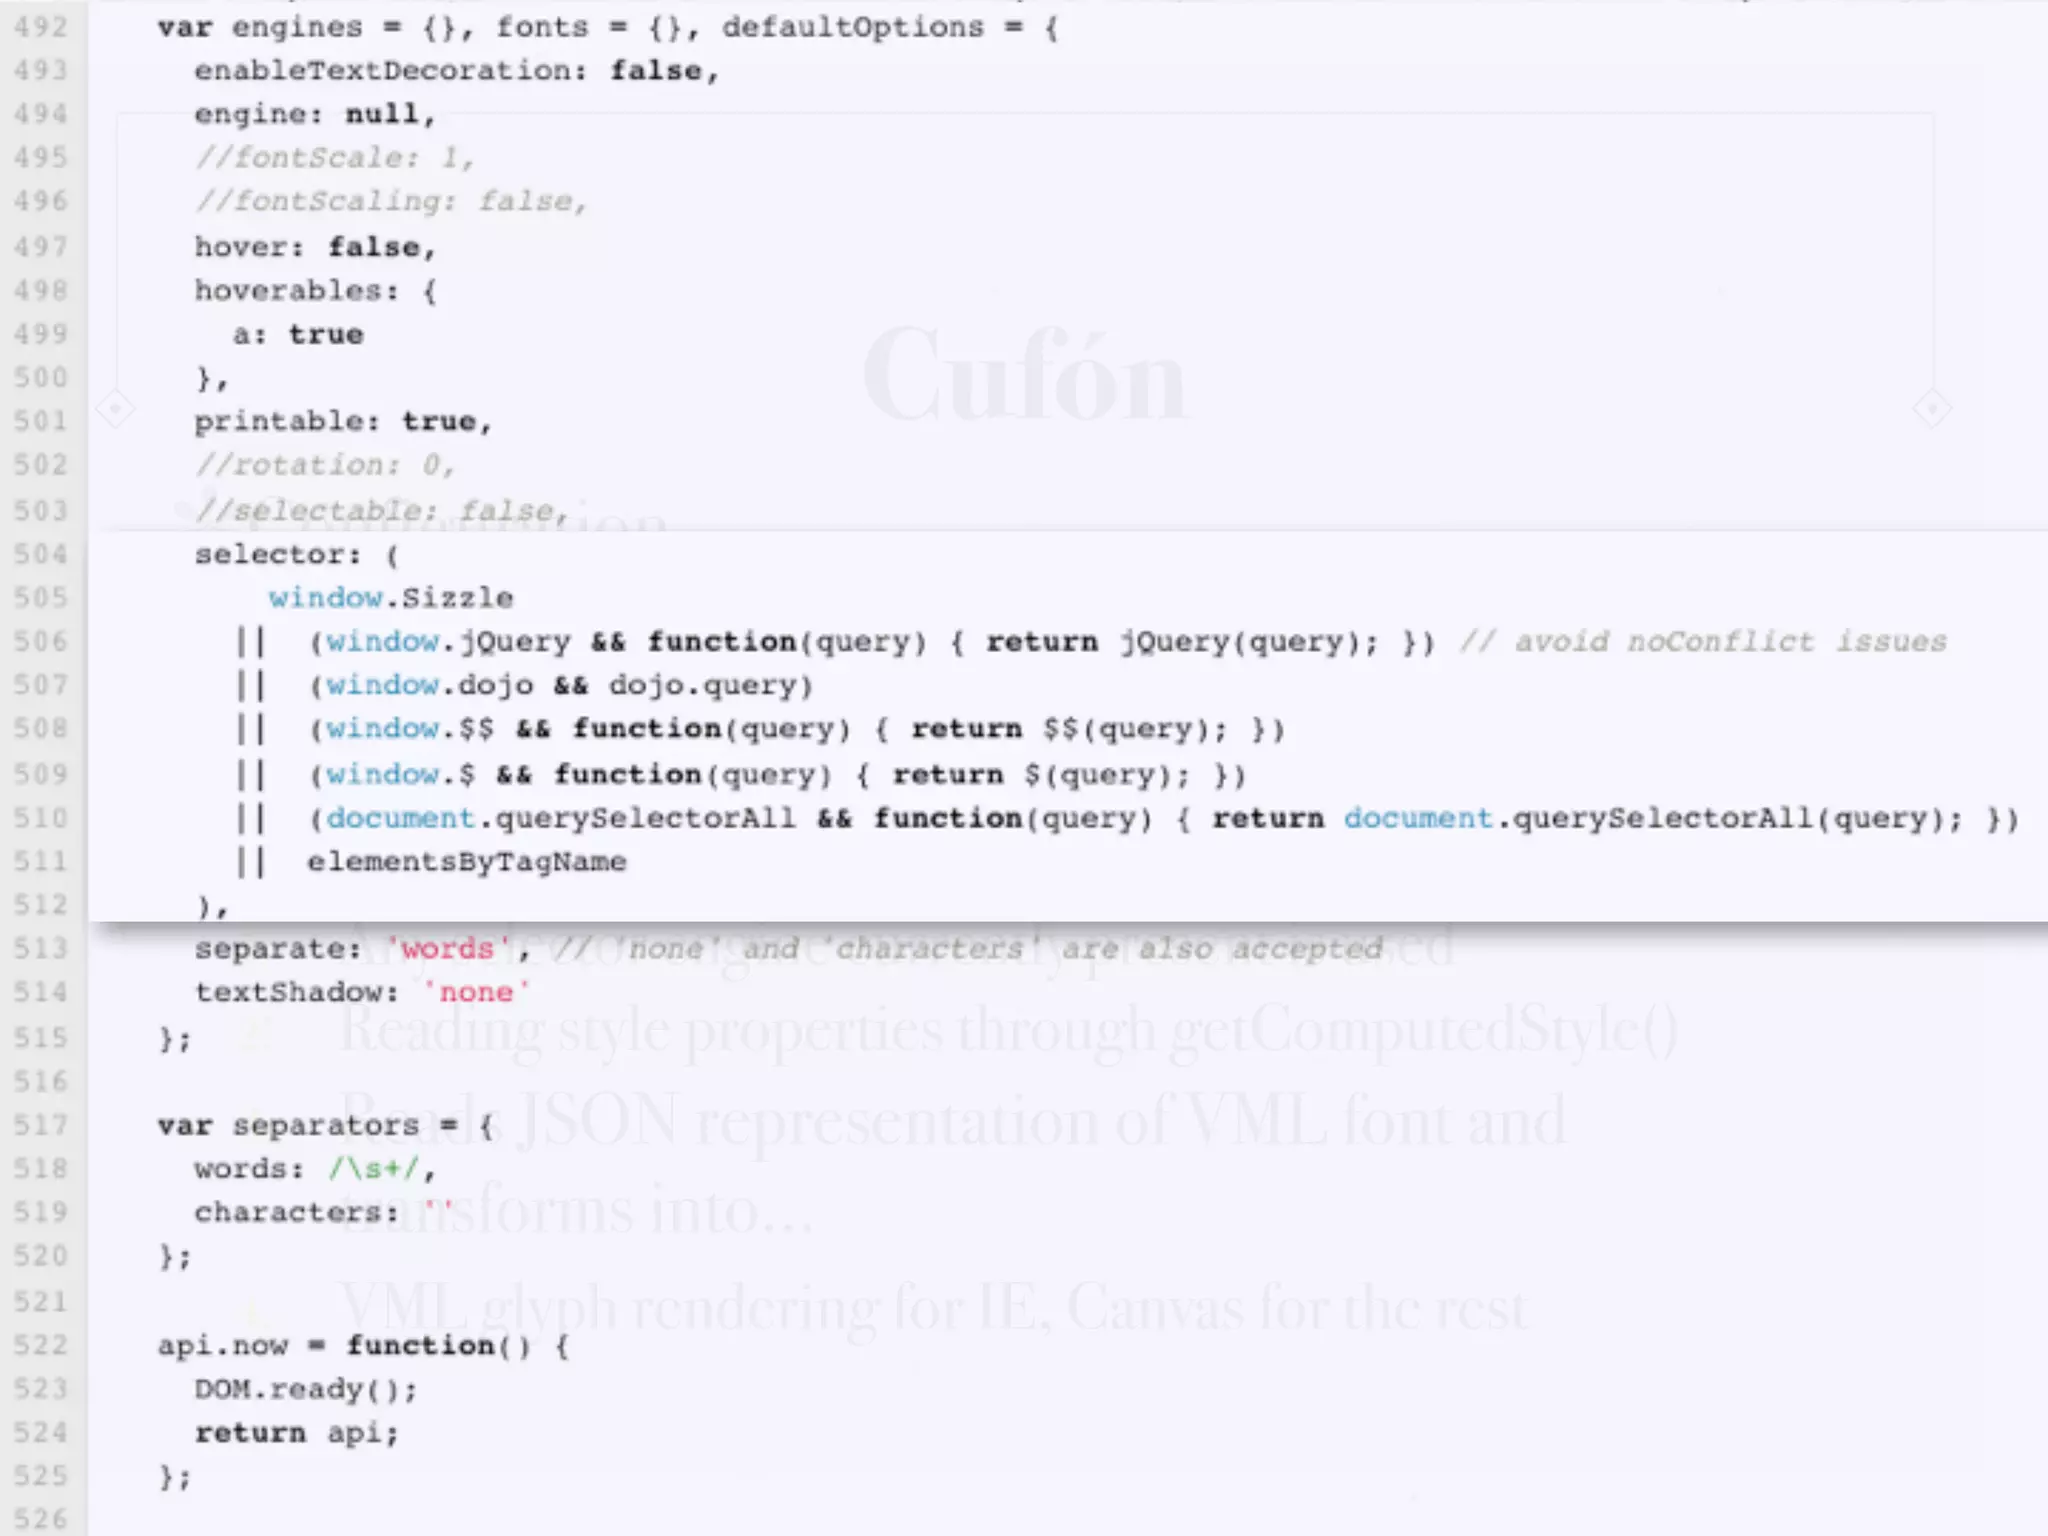Viewport: 2048px width, 1536px height.
Task: Click the 'dojo.query' expression
Action: pos(703,685)
